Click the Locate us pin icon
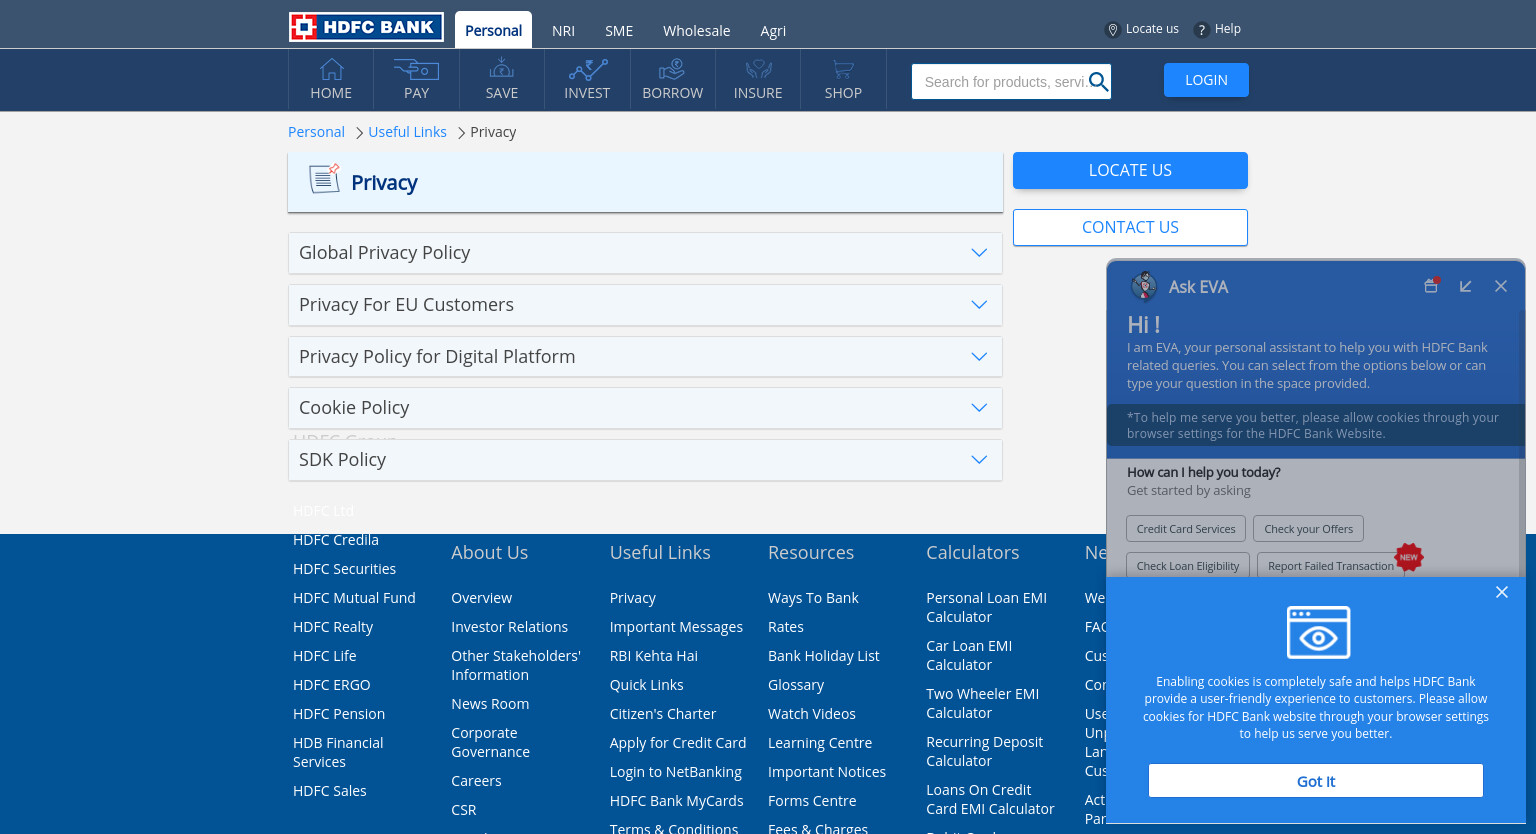Viewport: 1536px width, 834px height. pyautogui.click(x=1112, y=30)
